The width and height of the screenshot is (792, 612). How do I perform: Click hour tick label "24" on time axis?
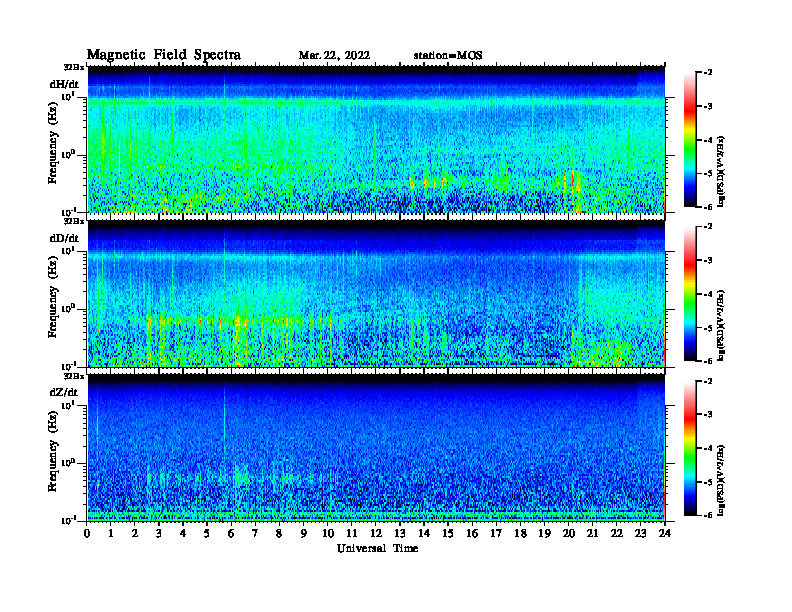pos(664,533)
